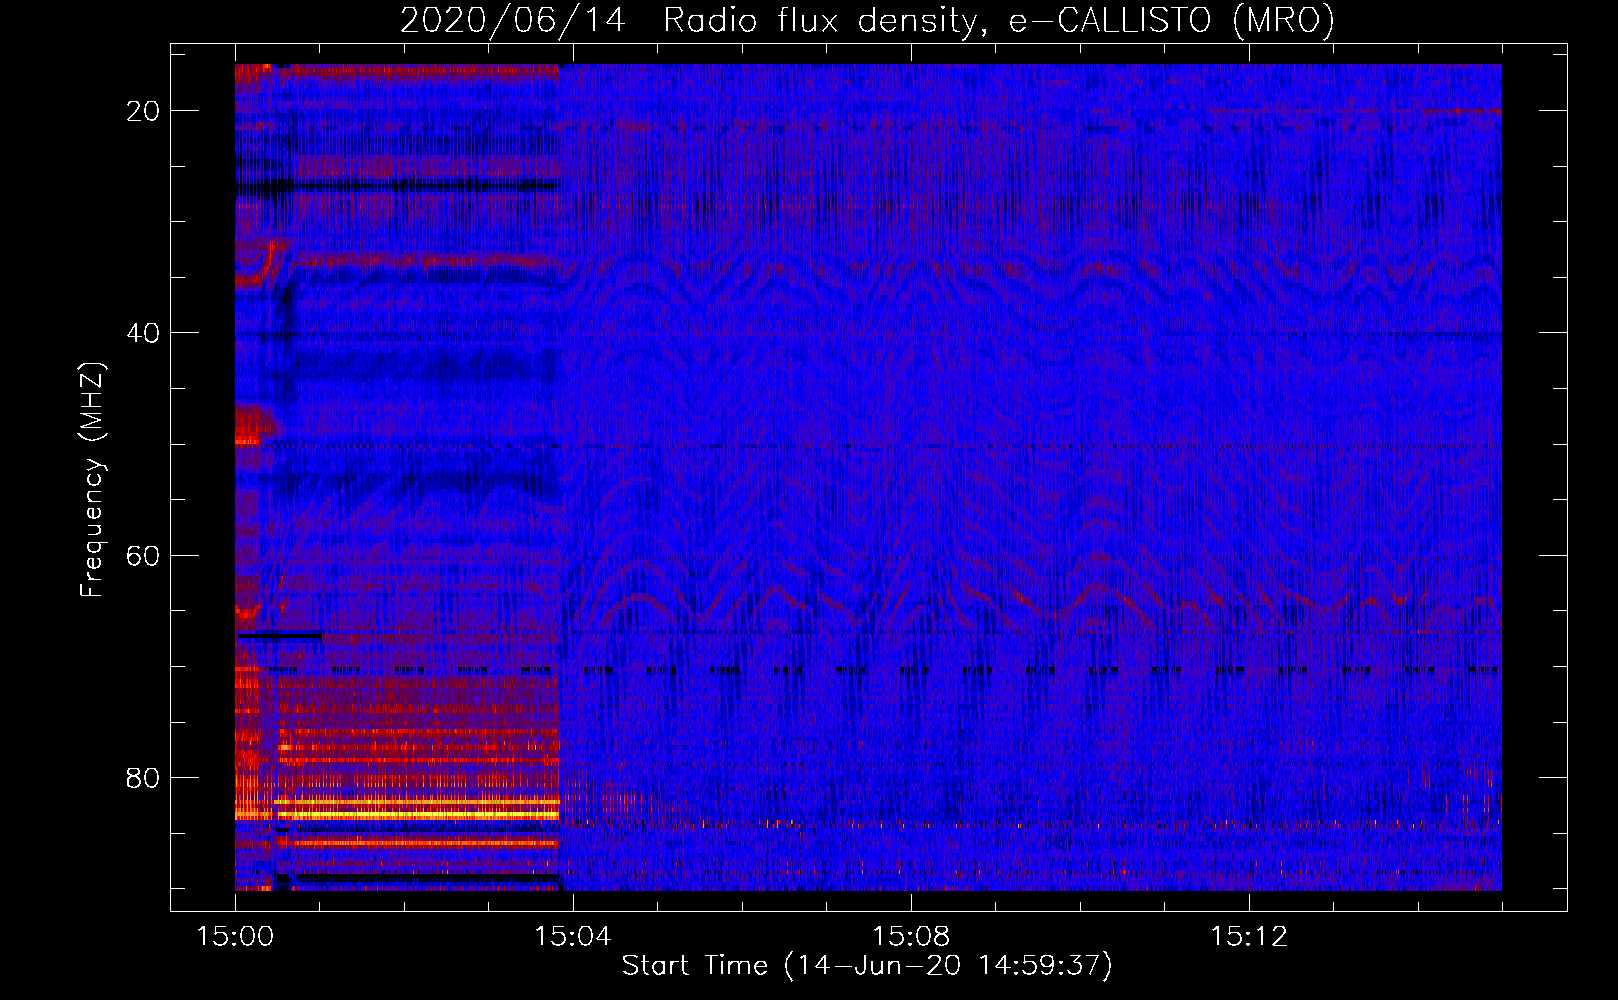This screenshot has height=1000, width=1618.
Task: Click the 80 frequency tick label
Action: tap(143, 778)
